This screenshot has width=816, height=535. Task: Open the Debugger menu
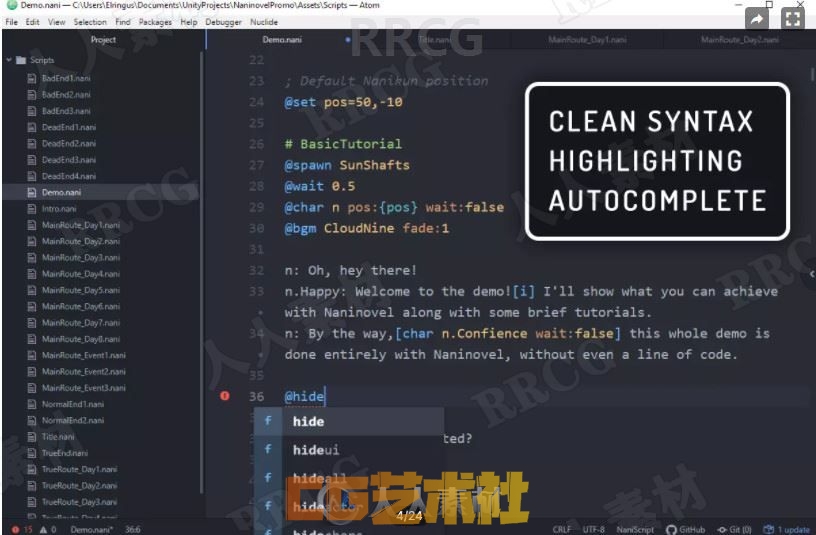pos(223,22)
